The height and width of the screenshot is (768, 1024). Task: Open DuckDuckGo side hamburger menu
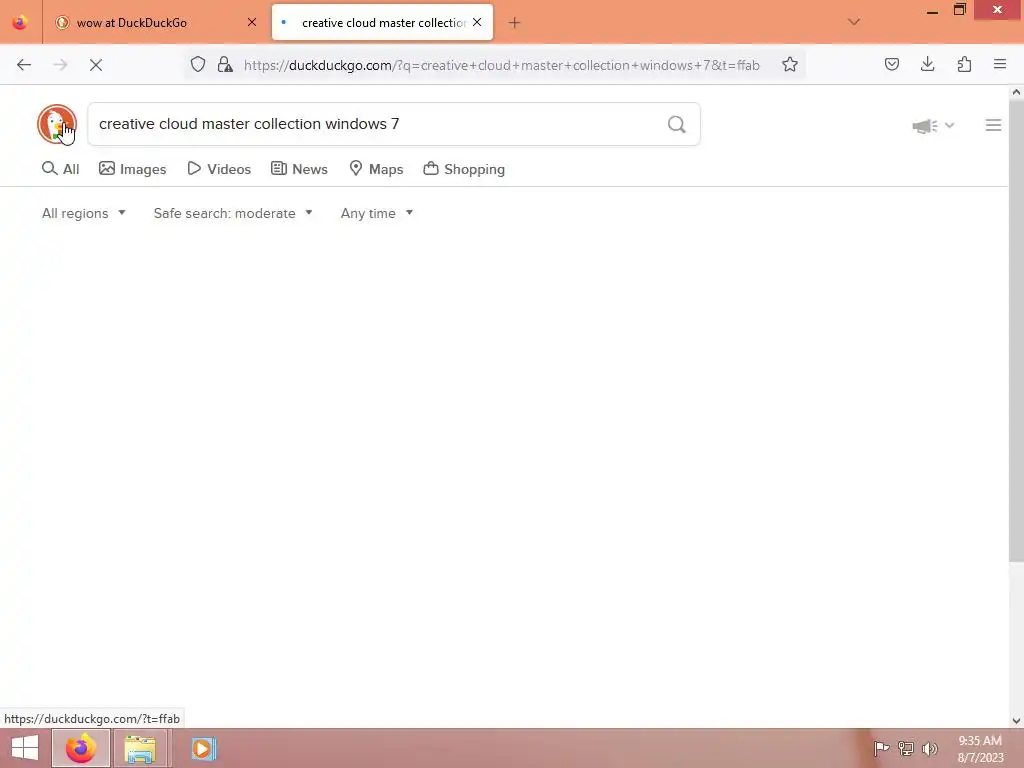(993, 125)
